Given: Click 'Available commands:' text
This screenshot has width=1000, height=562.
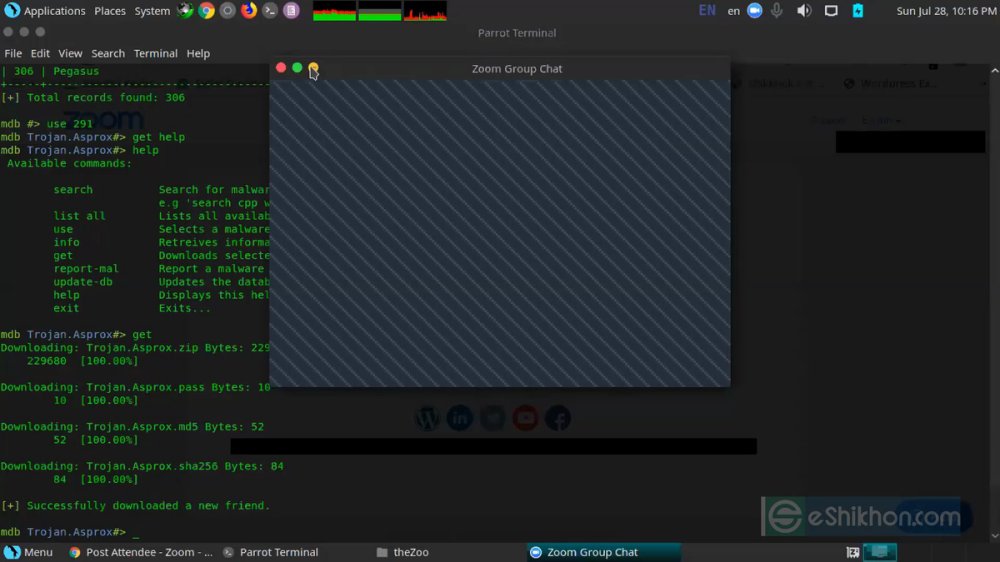Looking at the screenshot, I should tap(70, 163).
